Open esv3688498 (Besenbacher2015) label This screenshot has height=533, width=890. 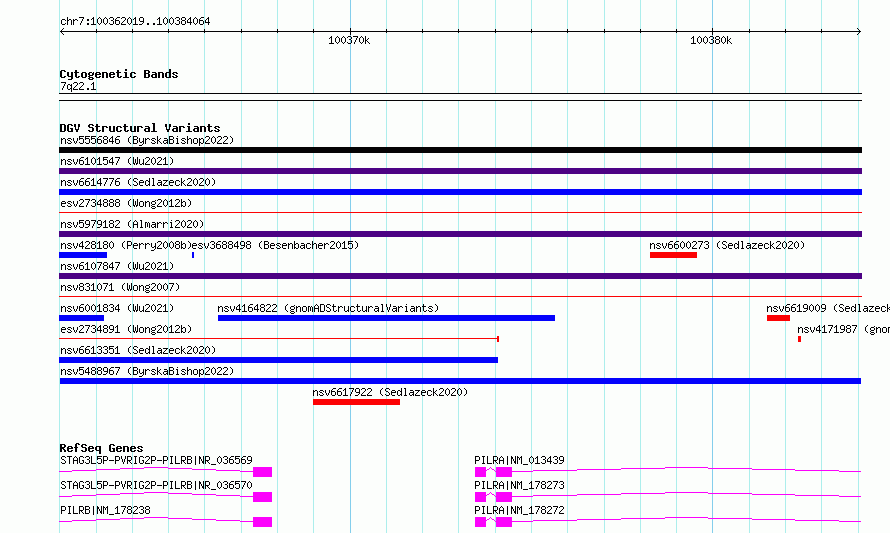point(275,245)
